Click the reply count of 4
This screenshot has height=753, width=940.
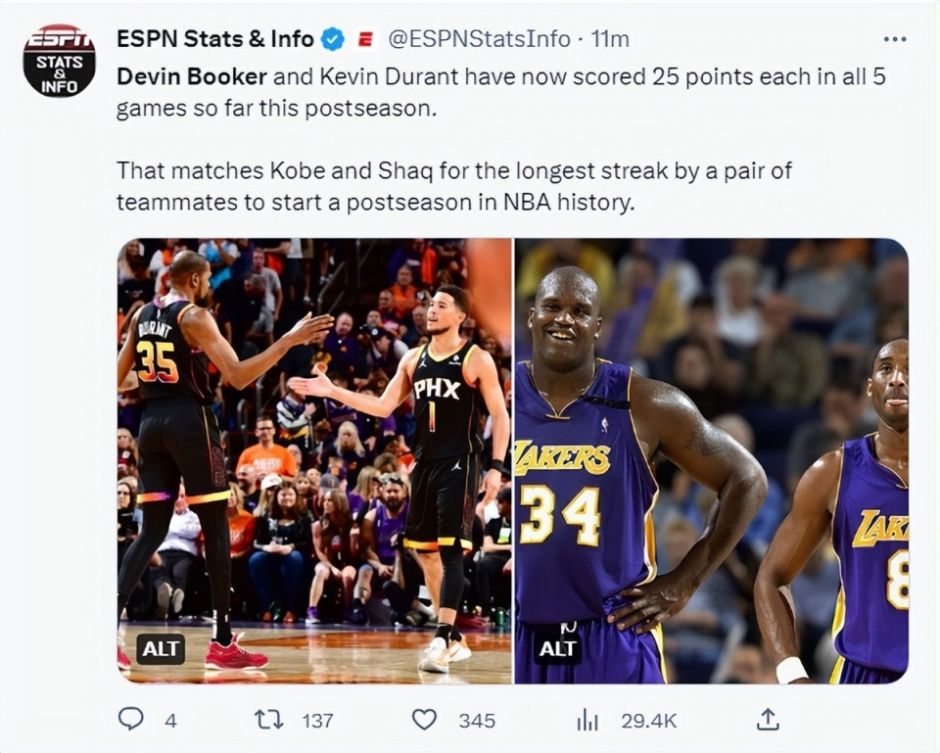170,720
